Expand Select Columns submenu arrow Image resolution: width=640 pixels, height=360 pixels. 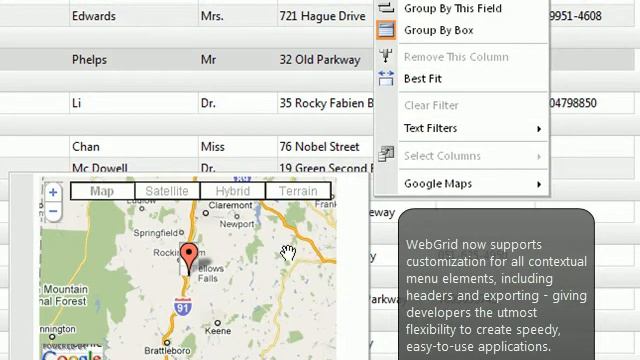(539, 157)
